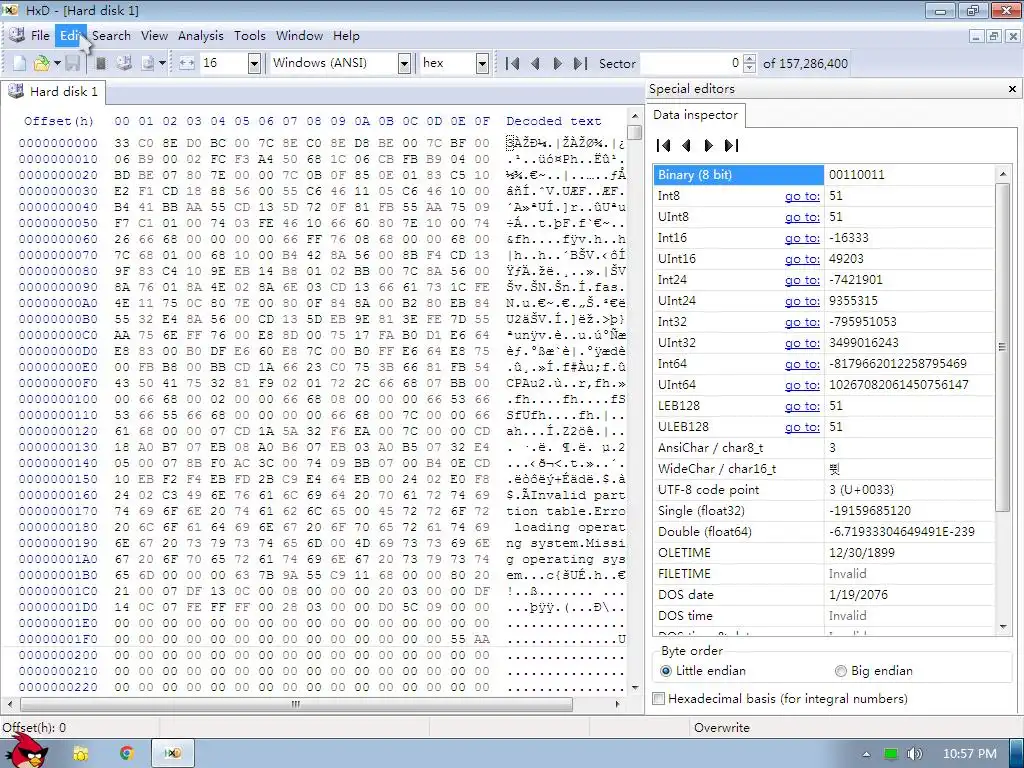The width and height of the screenshot is (1024, 768).
Task: Click the volume speaker tray icon
Action: click(x=915, y=754)
